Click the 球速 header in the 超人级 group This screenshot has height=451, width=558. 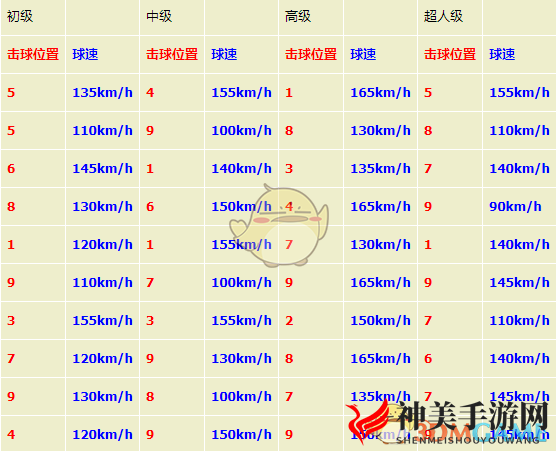tap(502, 54)
